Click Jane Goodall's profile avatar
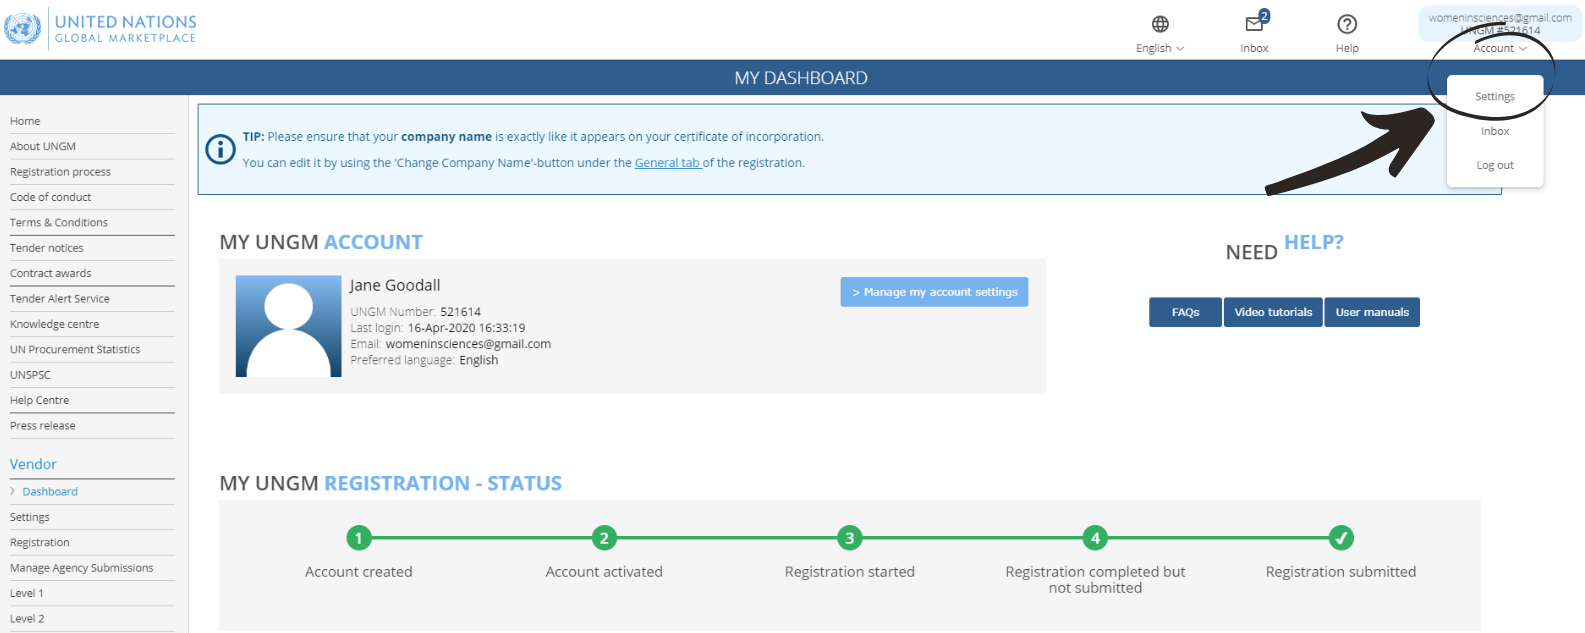 click(288, 326)
